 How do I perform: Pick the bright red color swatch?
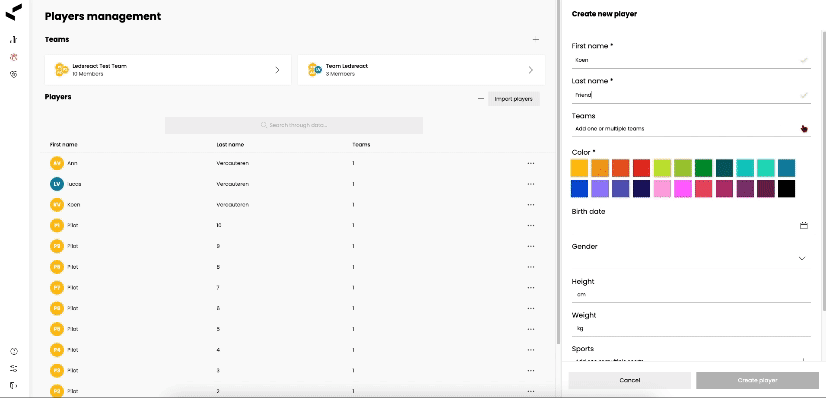click(x=641, y=168)
